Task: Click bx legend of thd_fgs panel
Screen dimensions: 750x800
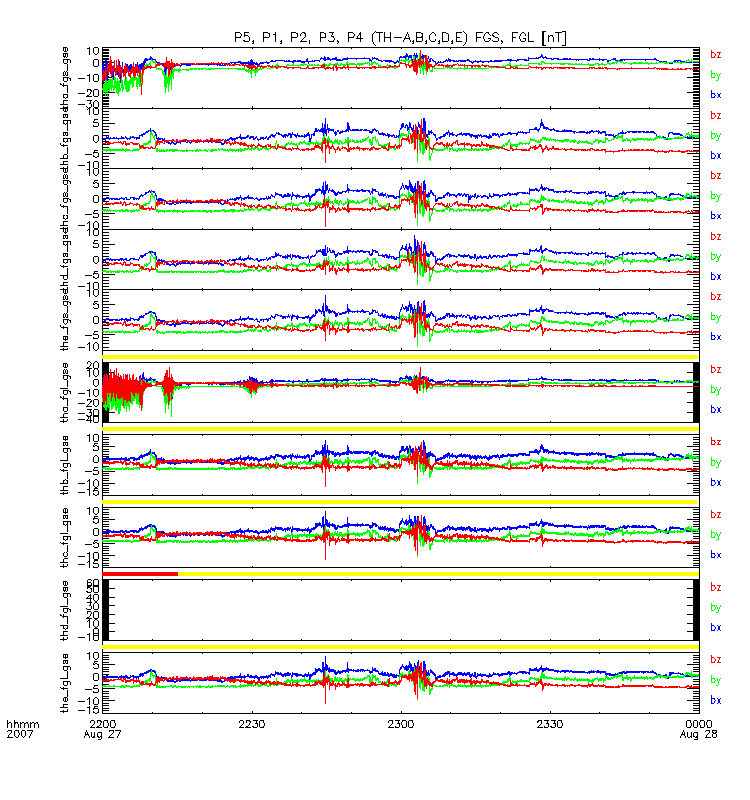Action: pyautogui.click(x=716, y=277)
